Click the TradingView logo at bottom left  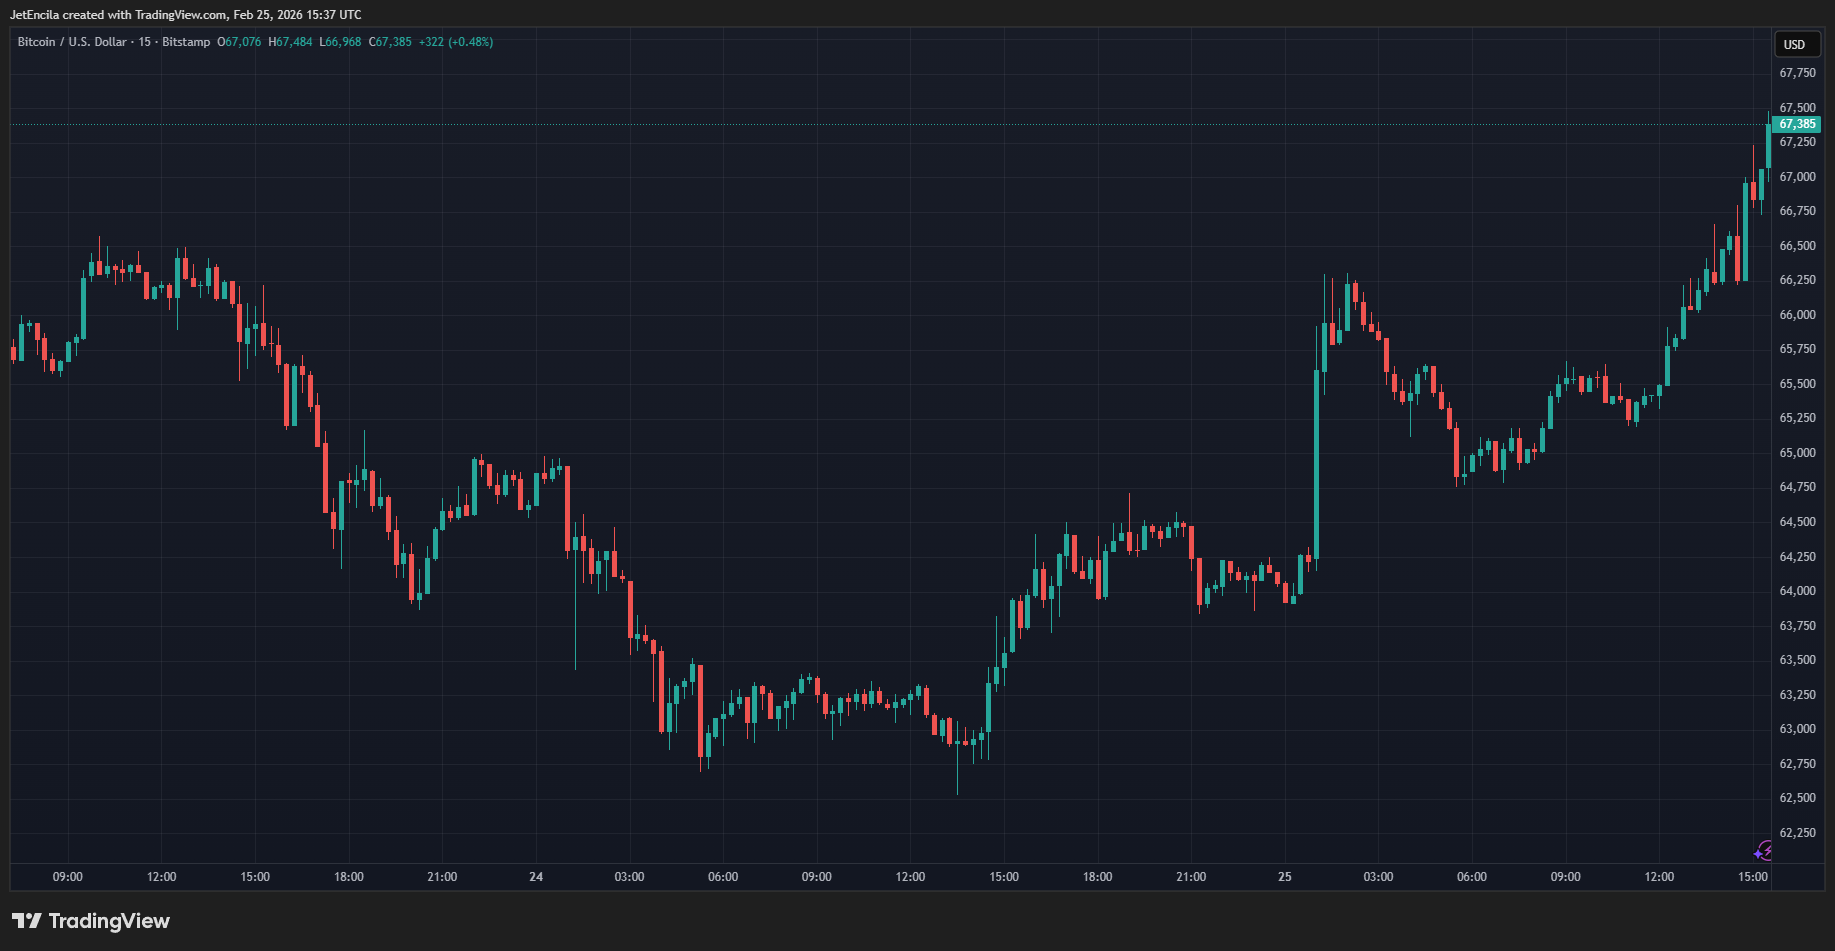point(91,921)
